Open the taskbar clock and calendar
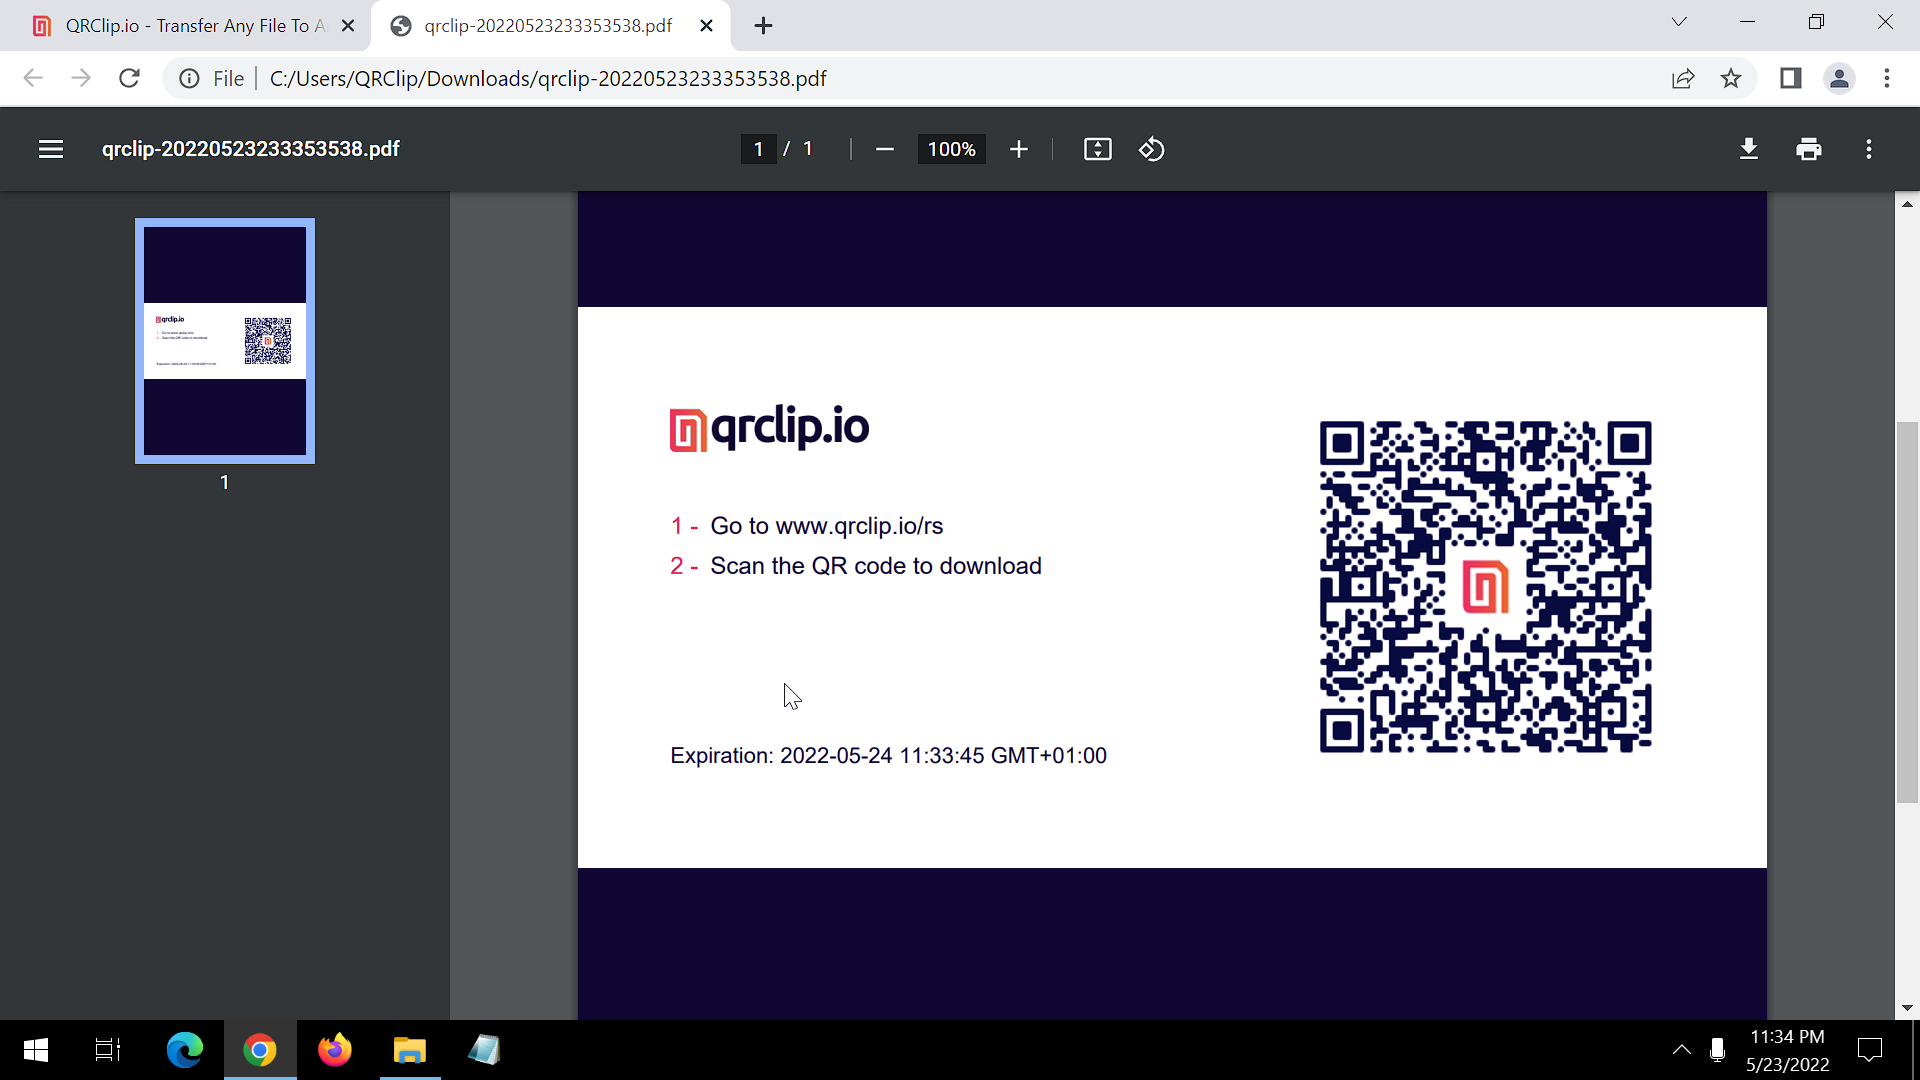 [x=1788, y=1050]
